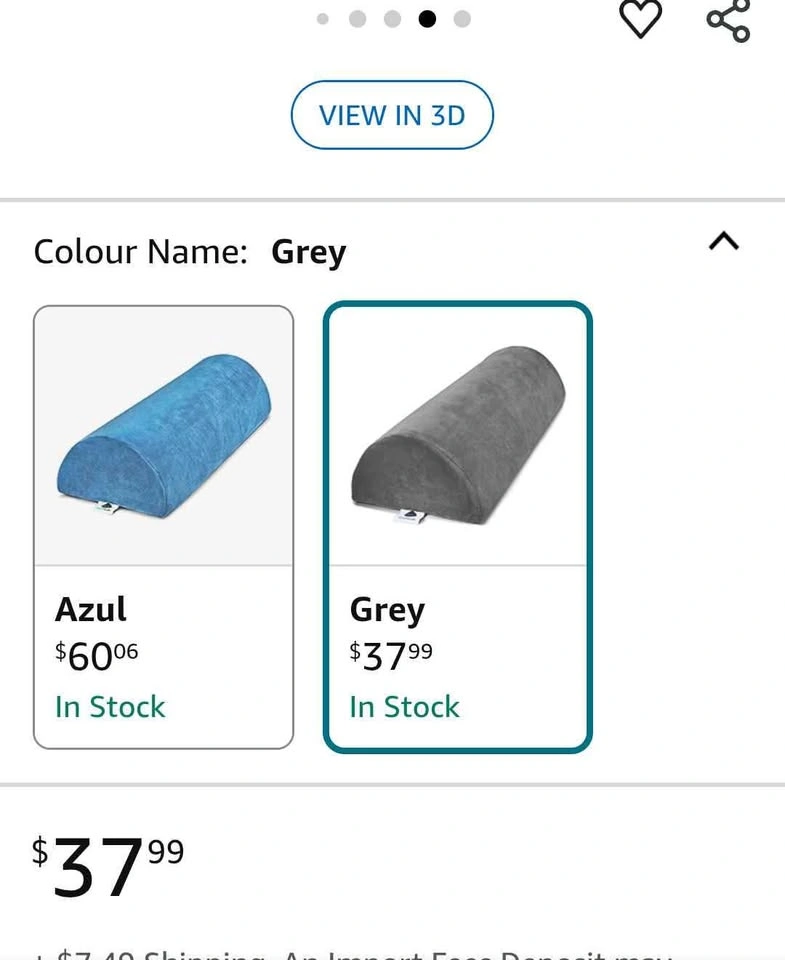This screenshot has width=785, height=960.
Task: Click In Stock under Grey option
Action: 404,707
